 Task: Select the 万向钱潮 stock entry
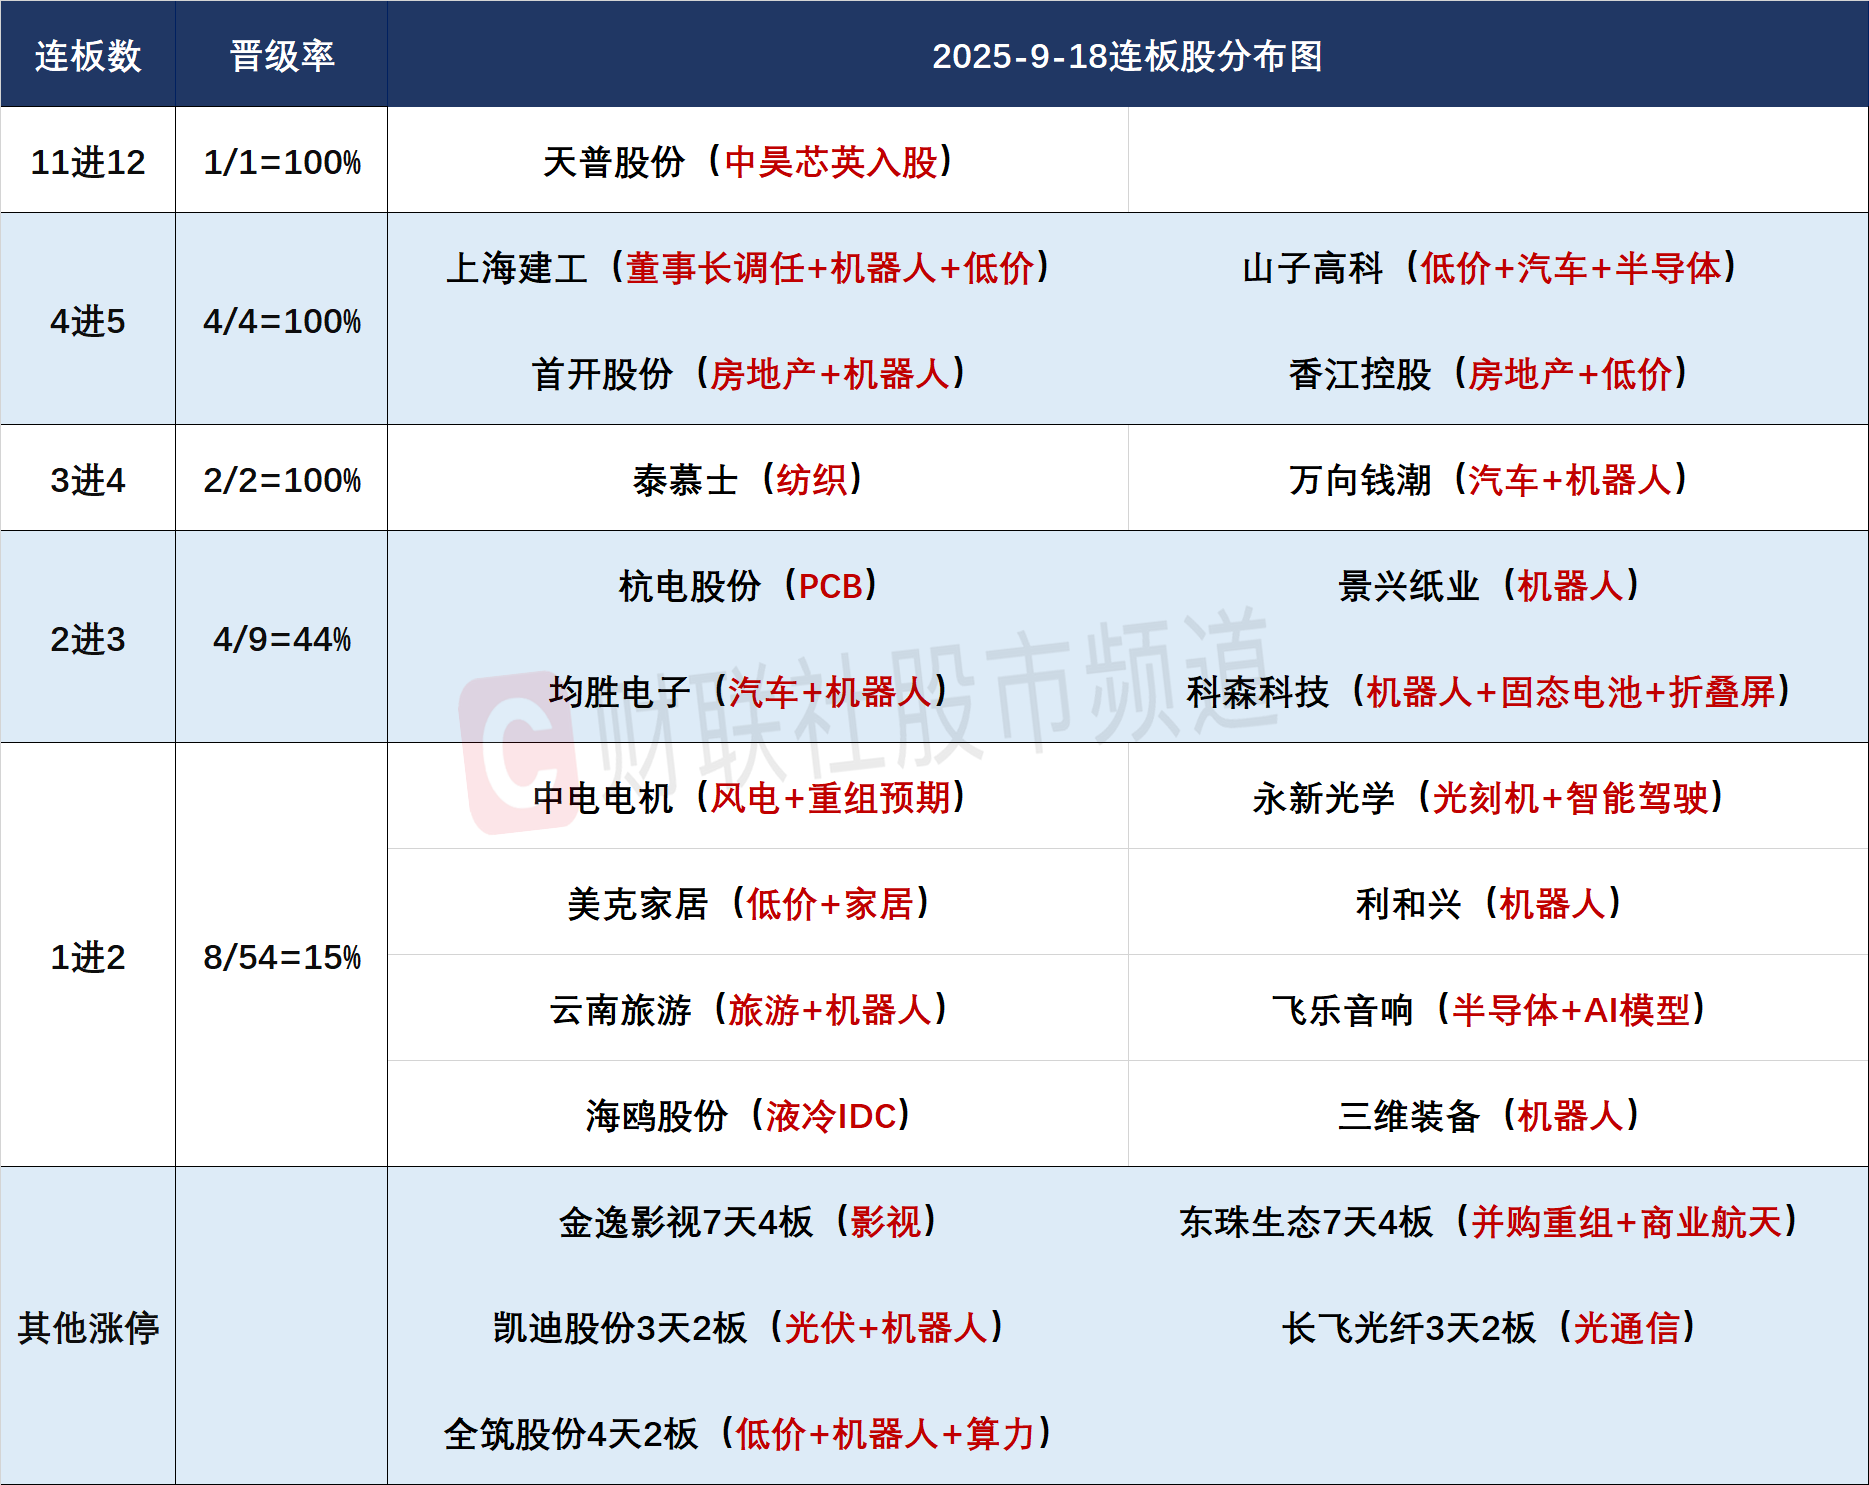[x=1490, y=479]
